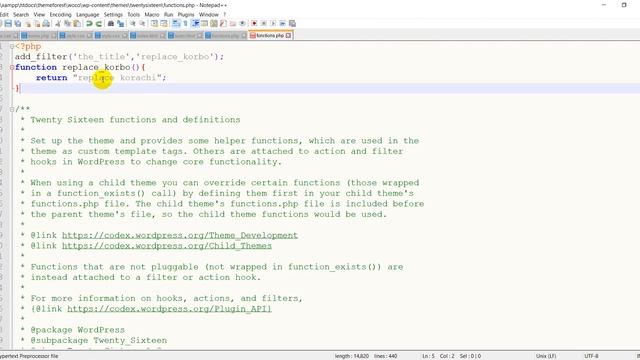
Task: Select the active functions.php tab
Action: pyautogui.click(x=269, y=36)
